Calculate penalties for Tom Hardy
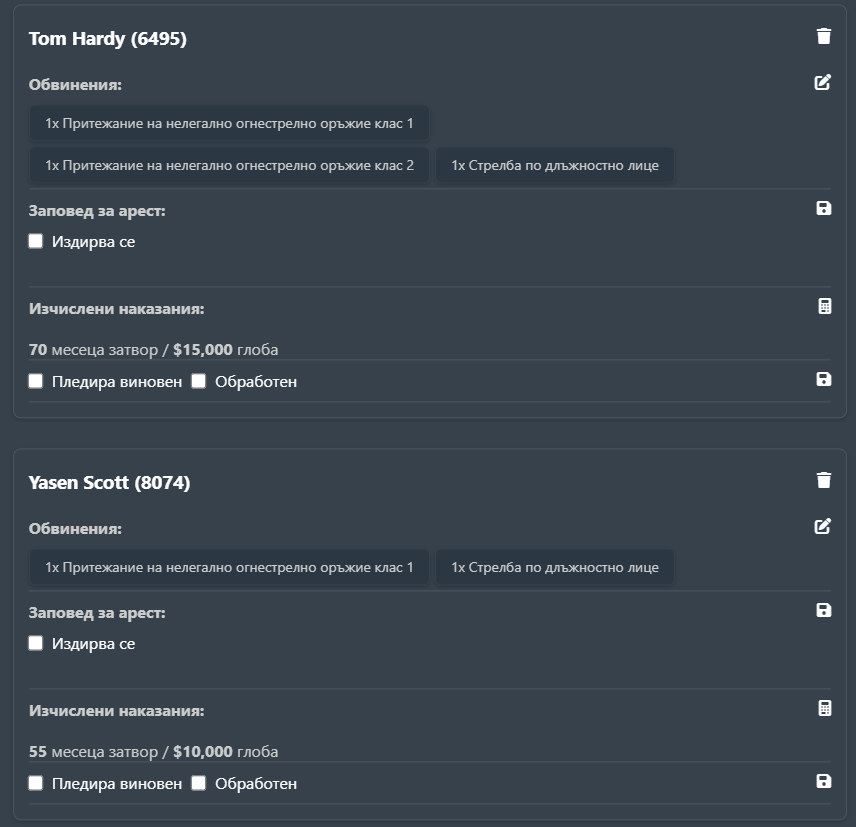856x827 pixels. [x=824, y=307]
